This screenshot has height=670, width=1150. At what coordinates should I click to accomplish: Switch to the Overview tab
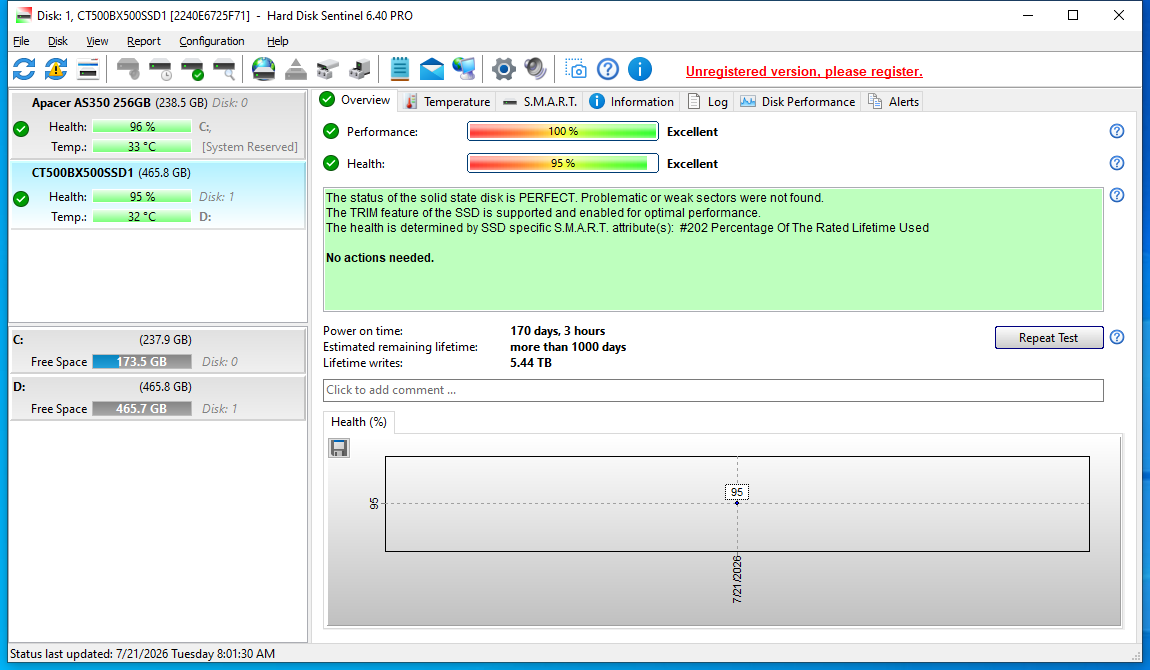point(356,100)
